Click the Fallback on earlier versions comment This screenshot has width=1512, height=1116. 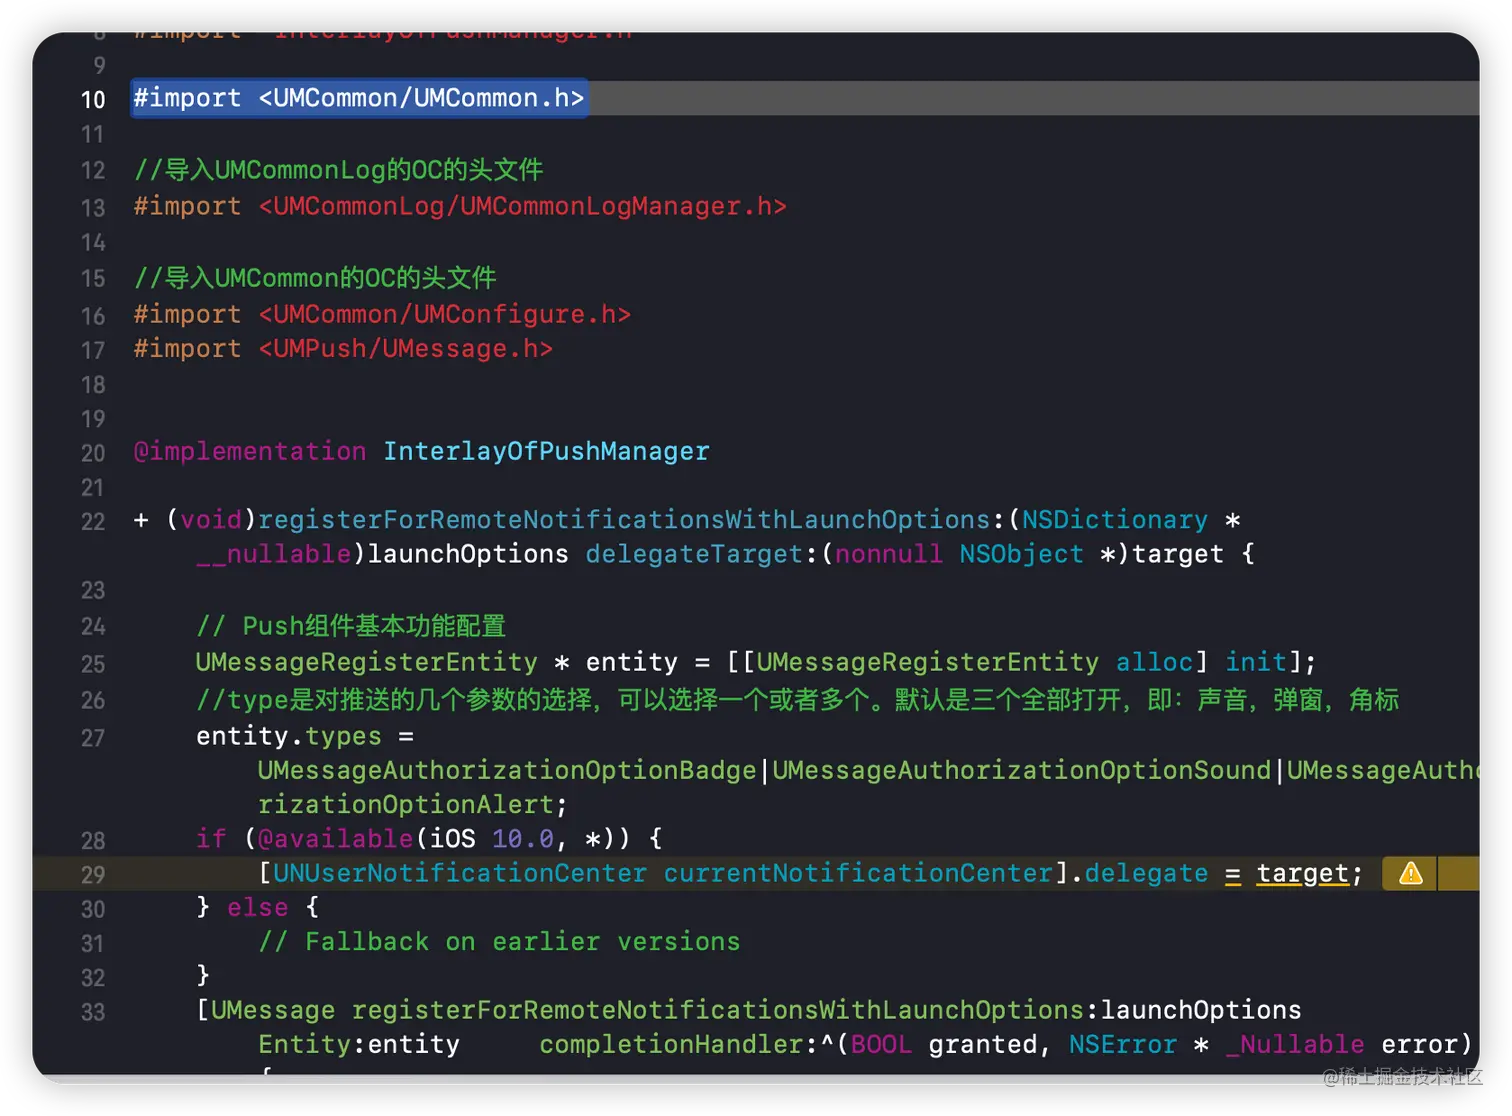[499, 941]
